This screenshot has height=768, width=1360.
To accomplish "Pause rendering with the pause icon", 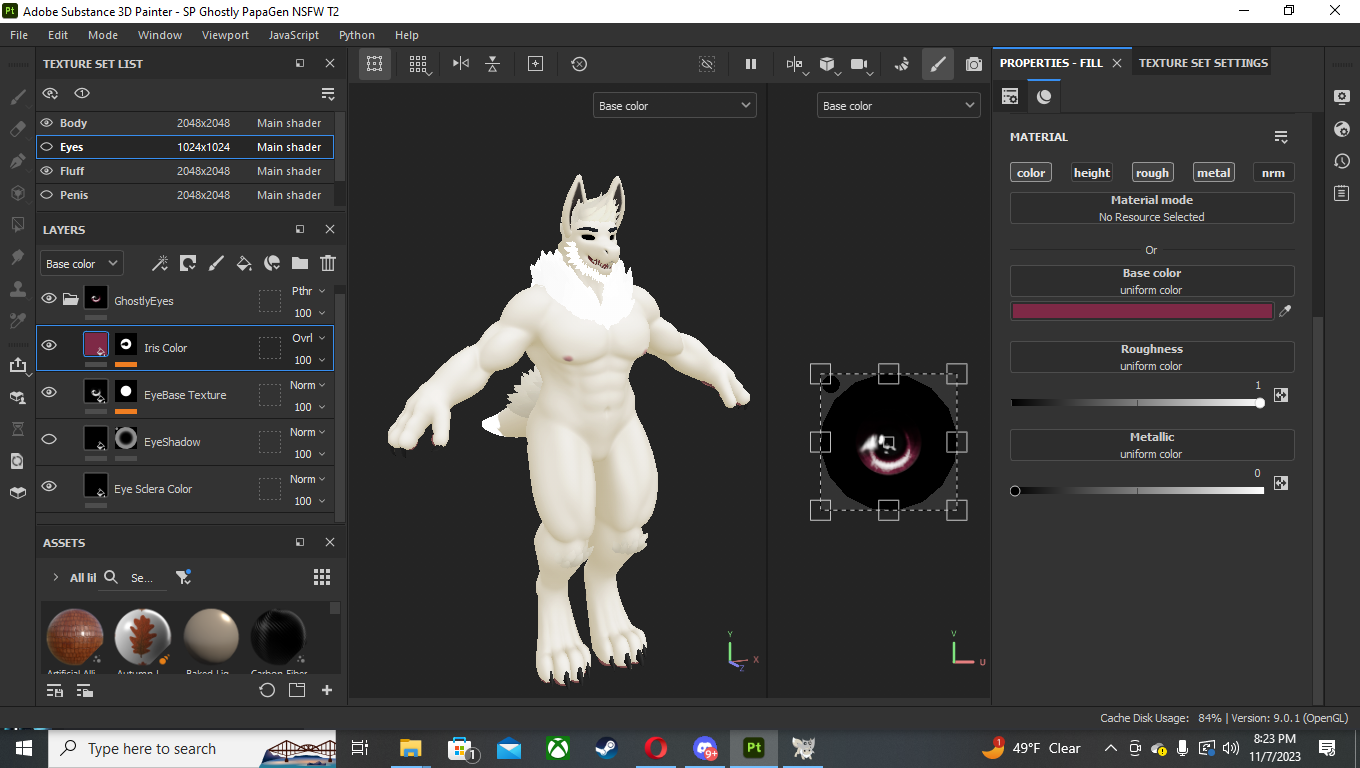I will coord(751,64).
